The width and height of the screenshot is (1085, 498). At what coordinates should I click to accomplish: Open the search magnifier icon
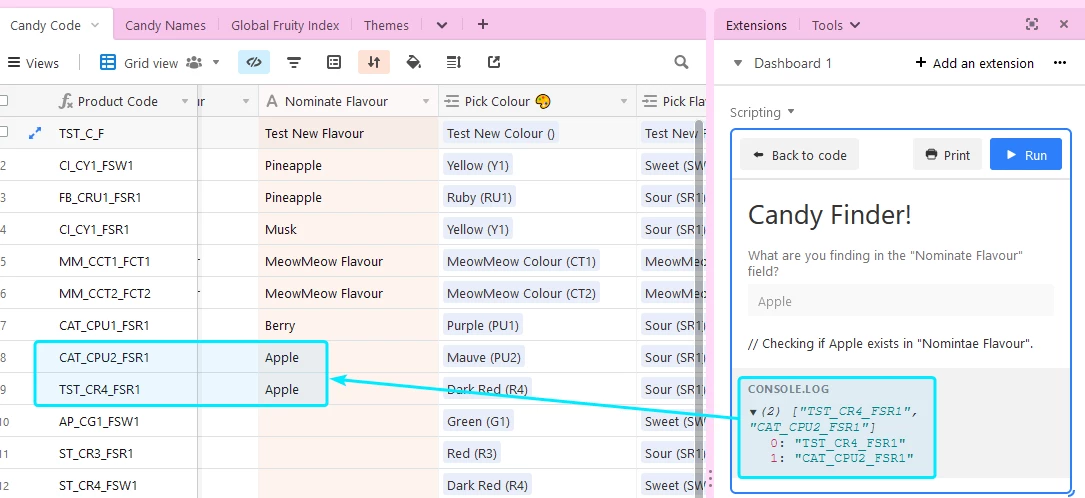[x=682, y=62]
